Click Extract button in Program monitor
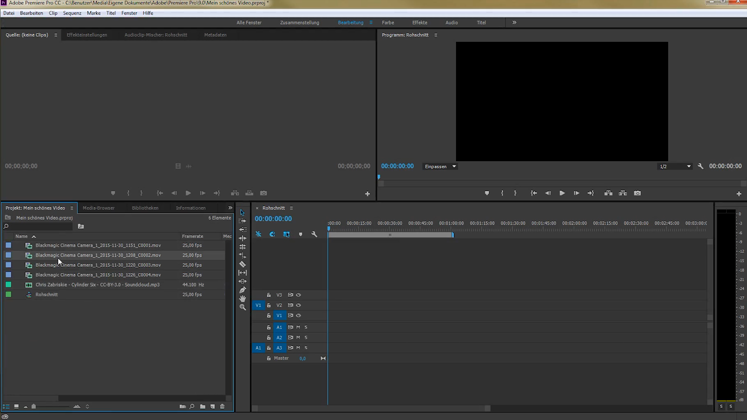The width and height of the screenshot is (747, 420). pyautogui.click(x=623, y=193)
